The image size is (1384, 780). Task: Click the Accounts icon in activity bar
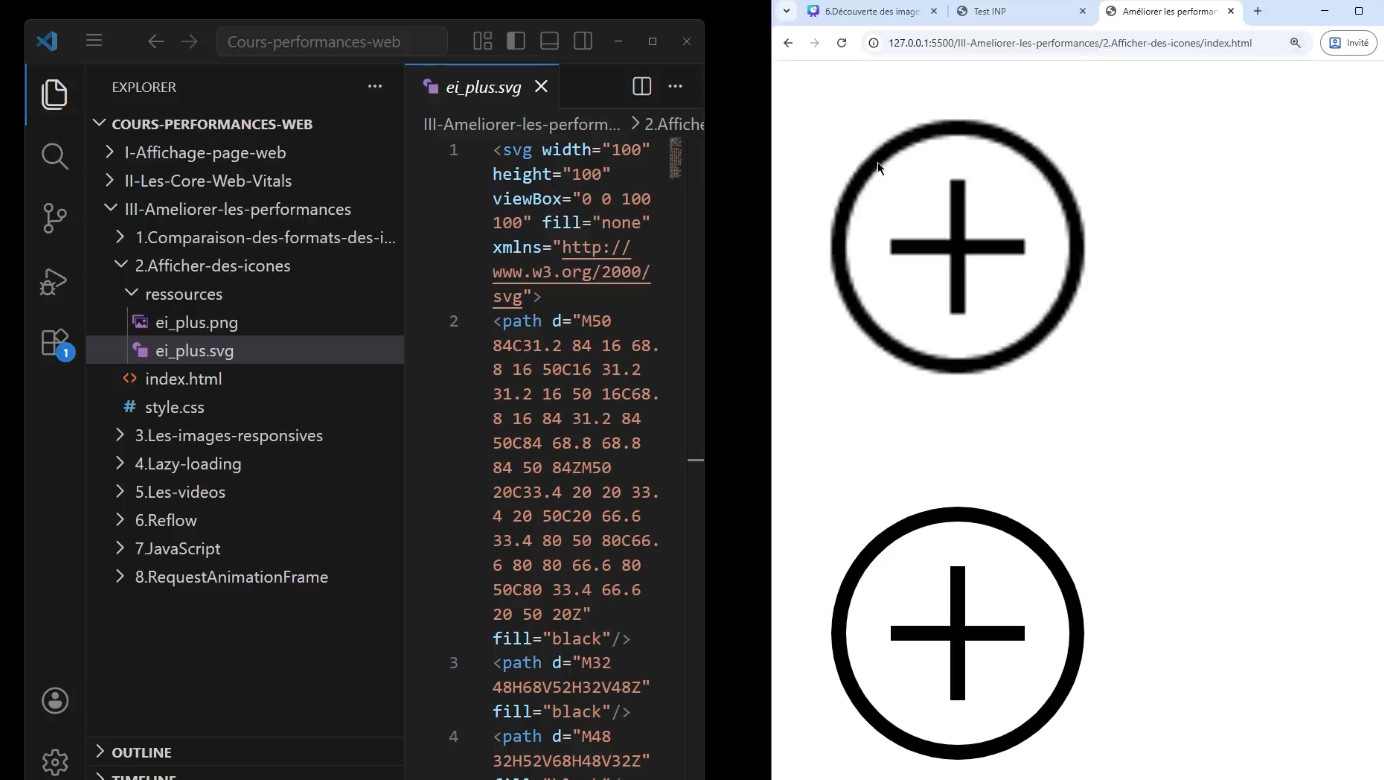(55, 700)
